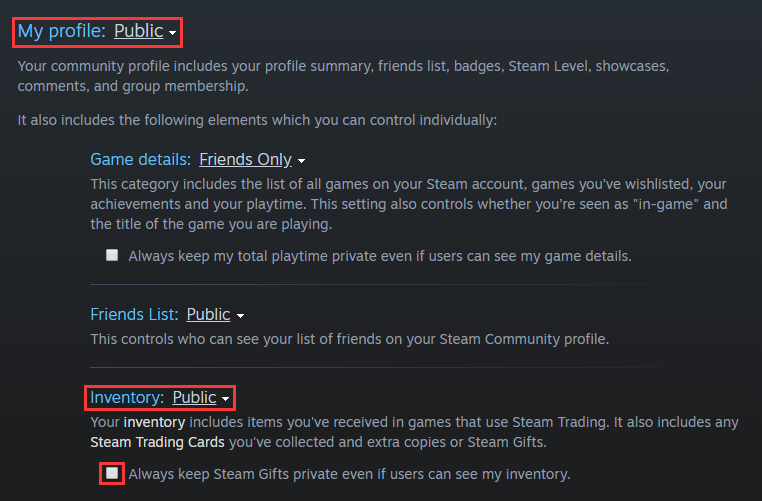Open the Friends List Public dropdown value

(x=208, y=314)
